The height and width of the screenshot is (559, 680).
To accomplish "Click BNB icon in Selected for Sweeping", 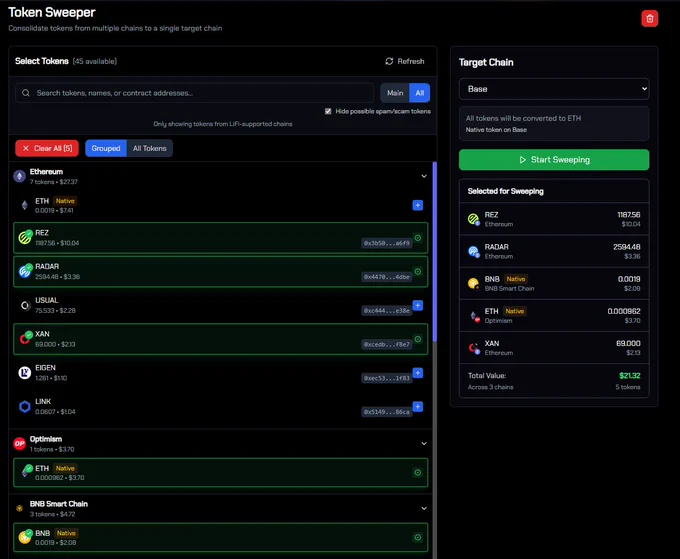I will tap(473, 284).
